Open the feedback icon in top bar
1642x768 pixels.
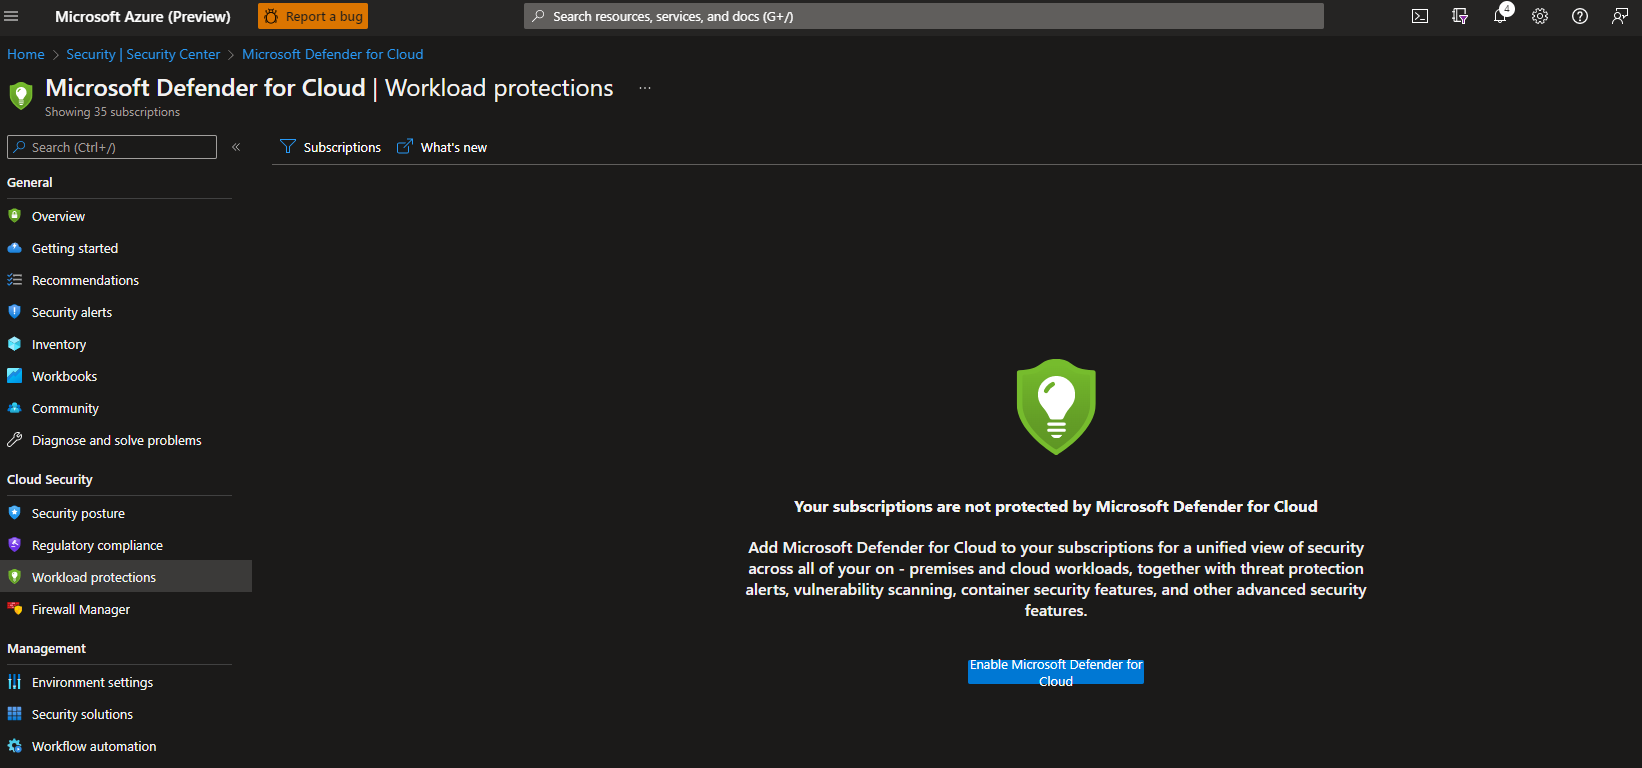pyautogui.click(x=1620, y=16)
